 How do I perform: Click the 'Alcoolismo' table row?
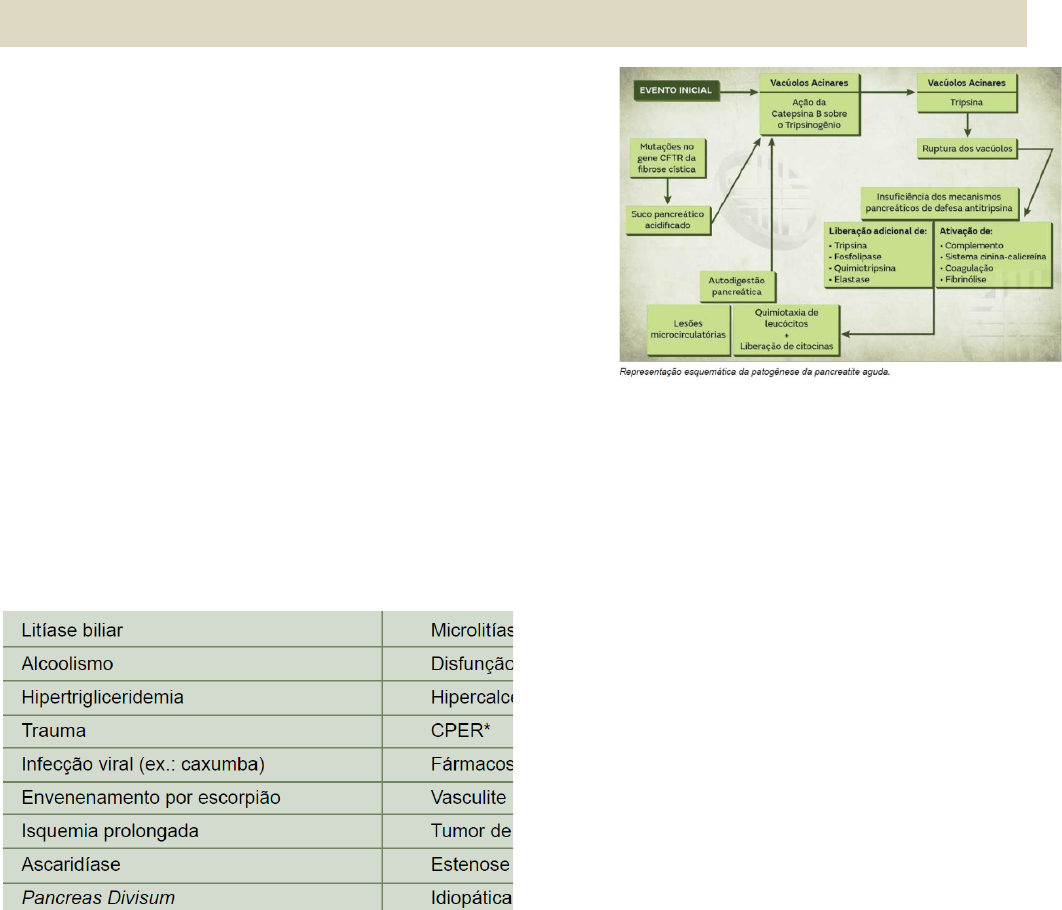[x=192, y=663]
